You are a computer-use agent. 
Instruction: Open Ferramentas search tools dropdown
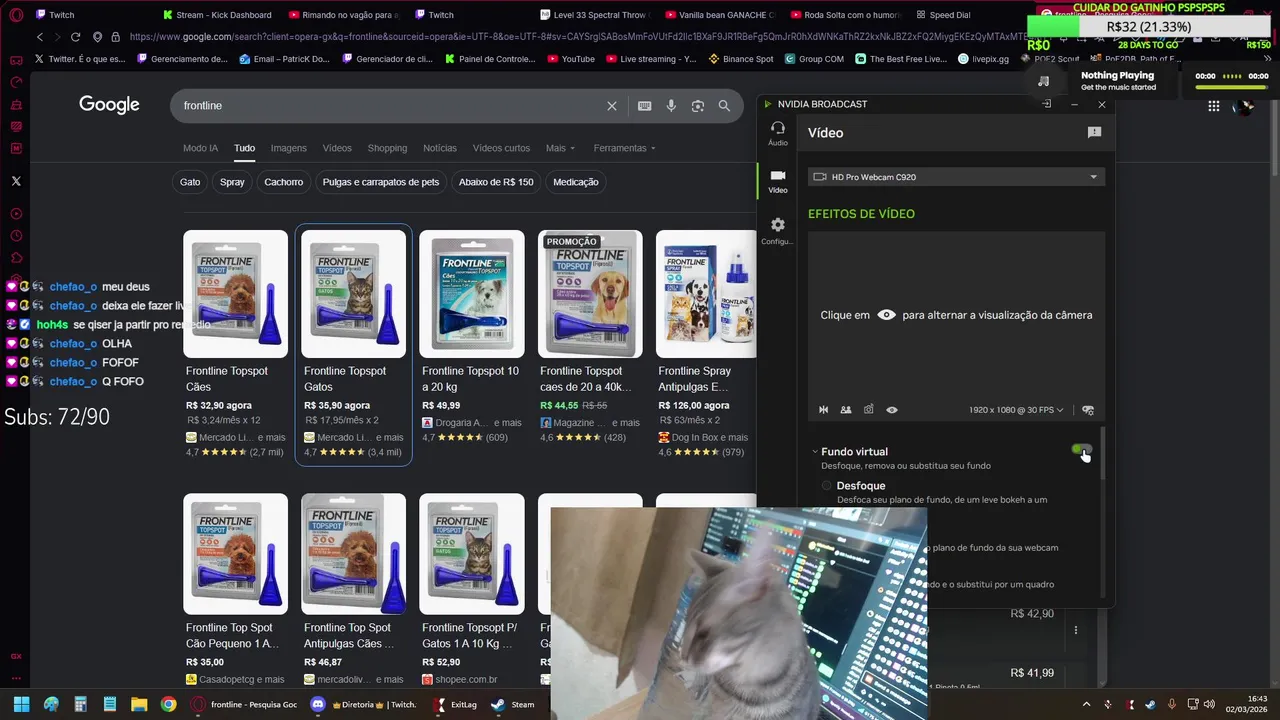pyautogui.click(x=625, y=148)
